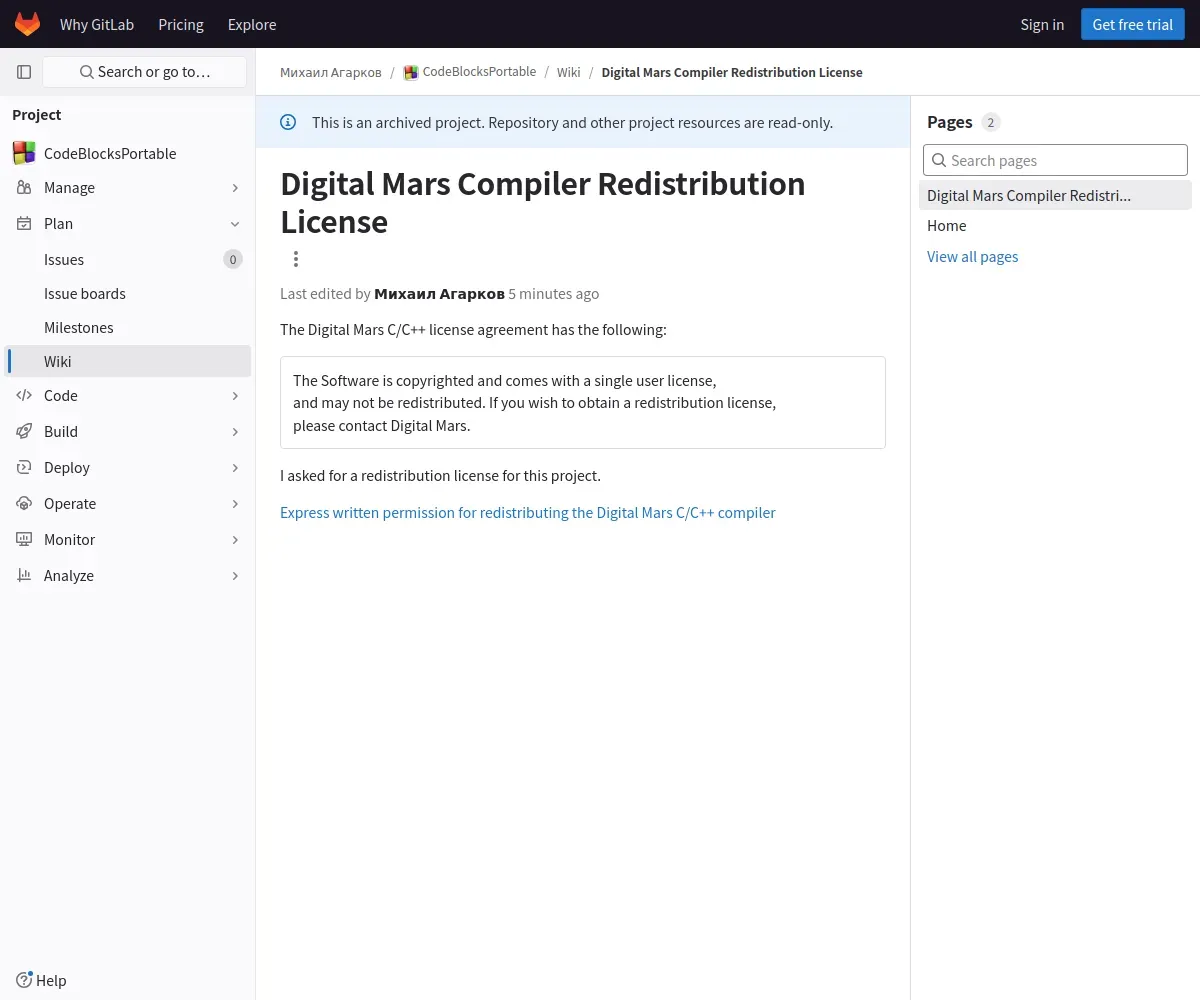
Task: Click the Monitor screen icon
Action: pos(24,539)
